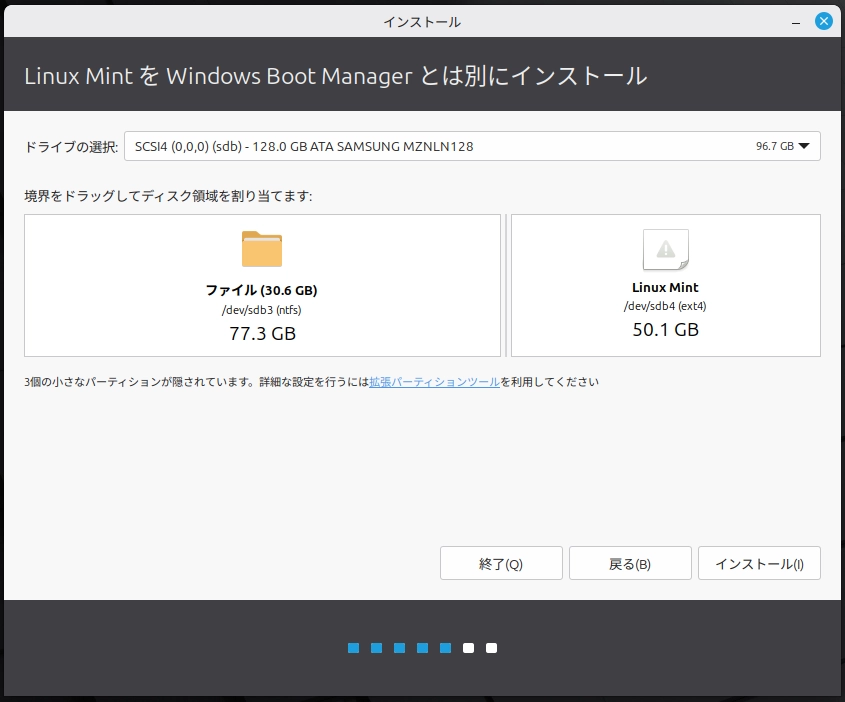Image resolution: width=845 pixels, height=702 pixels.
Task: Click the folder icon in the ファイル partition
Action: pos(262,249)
